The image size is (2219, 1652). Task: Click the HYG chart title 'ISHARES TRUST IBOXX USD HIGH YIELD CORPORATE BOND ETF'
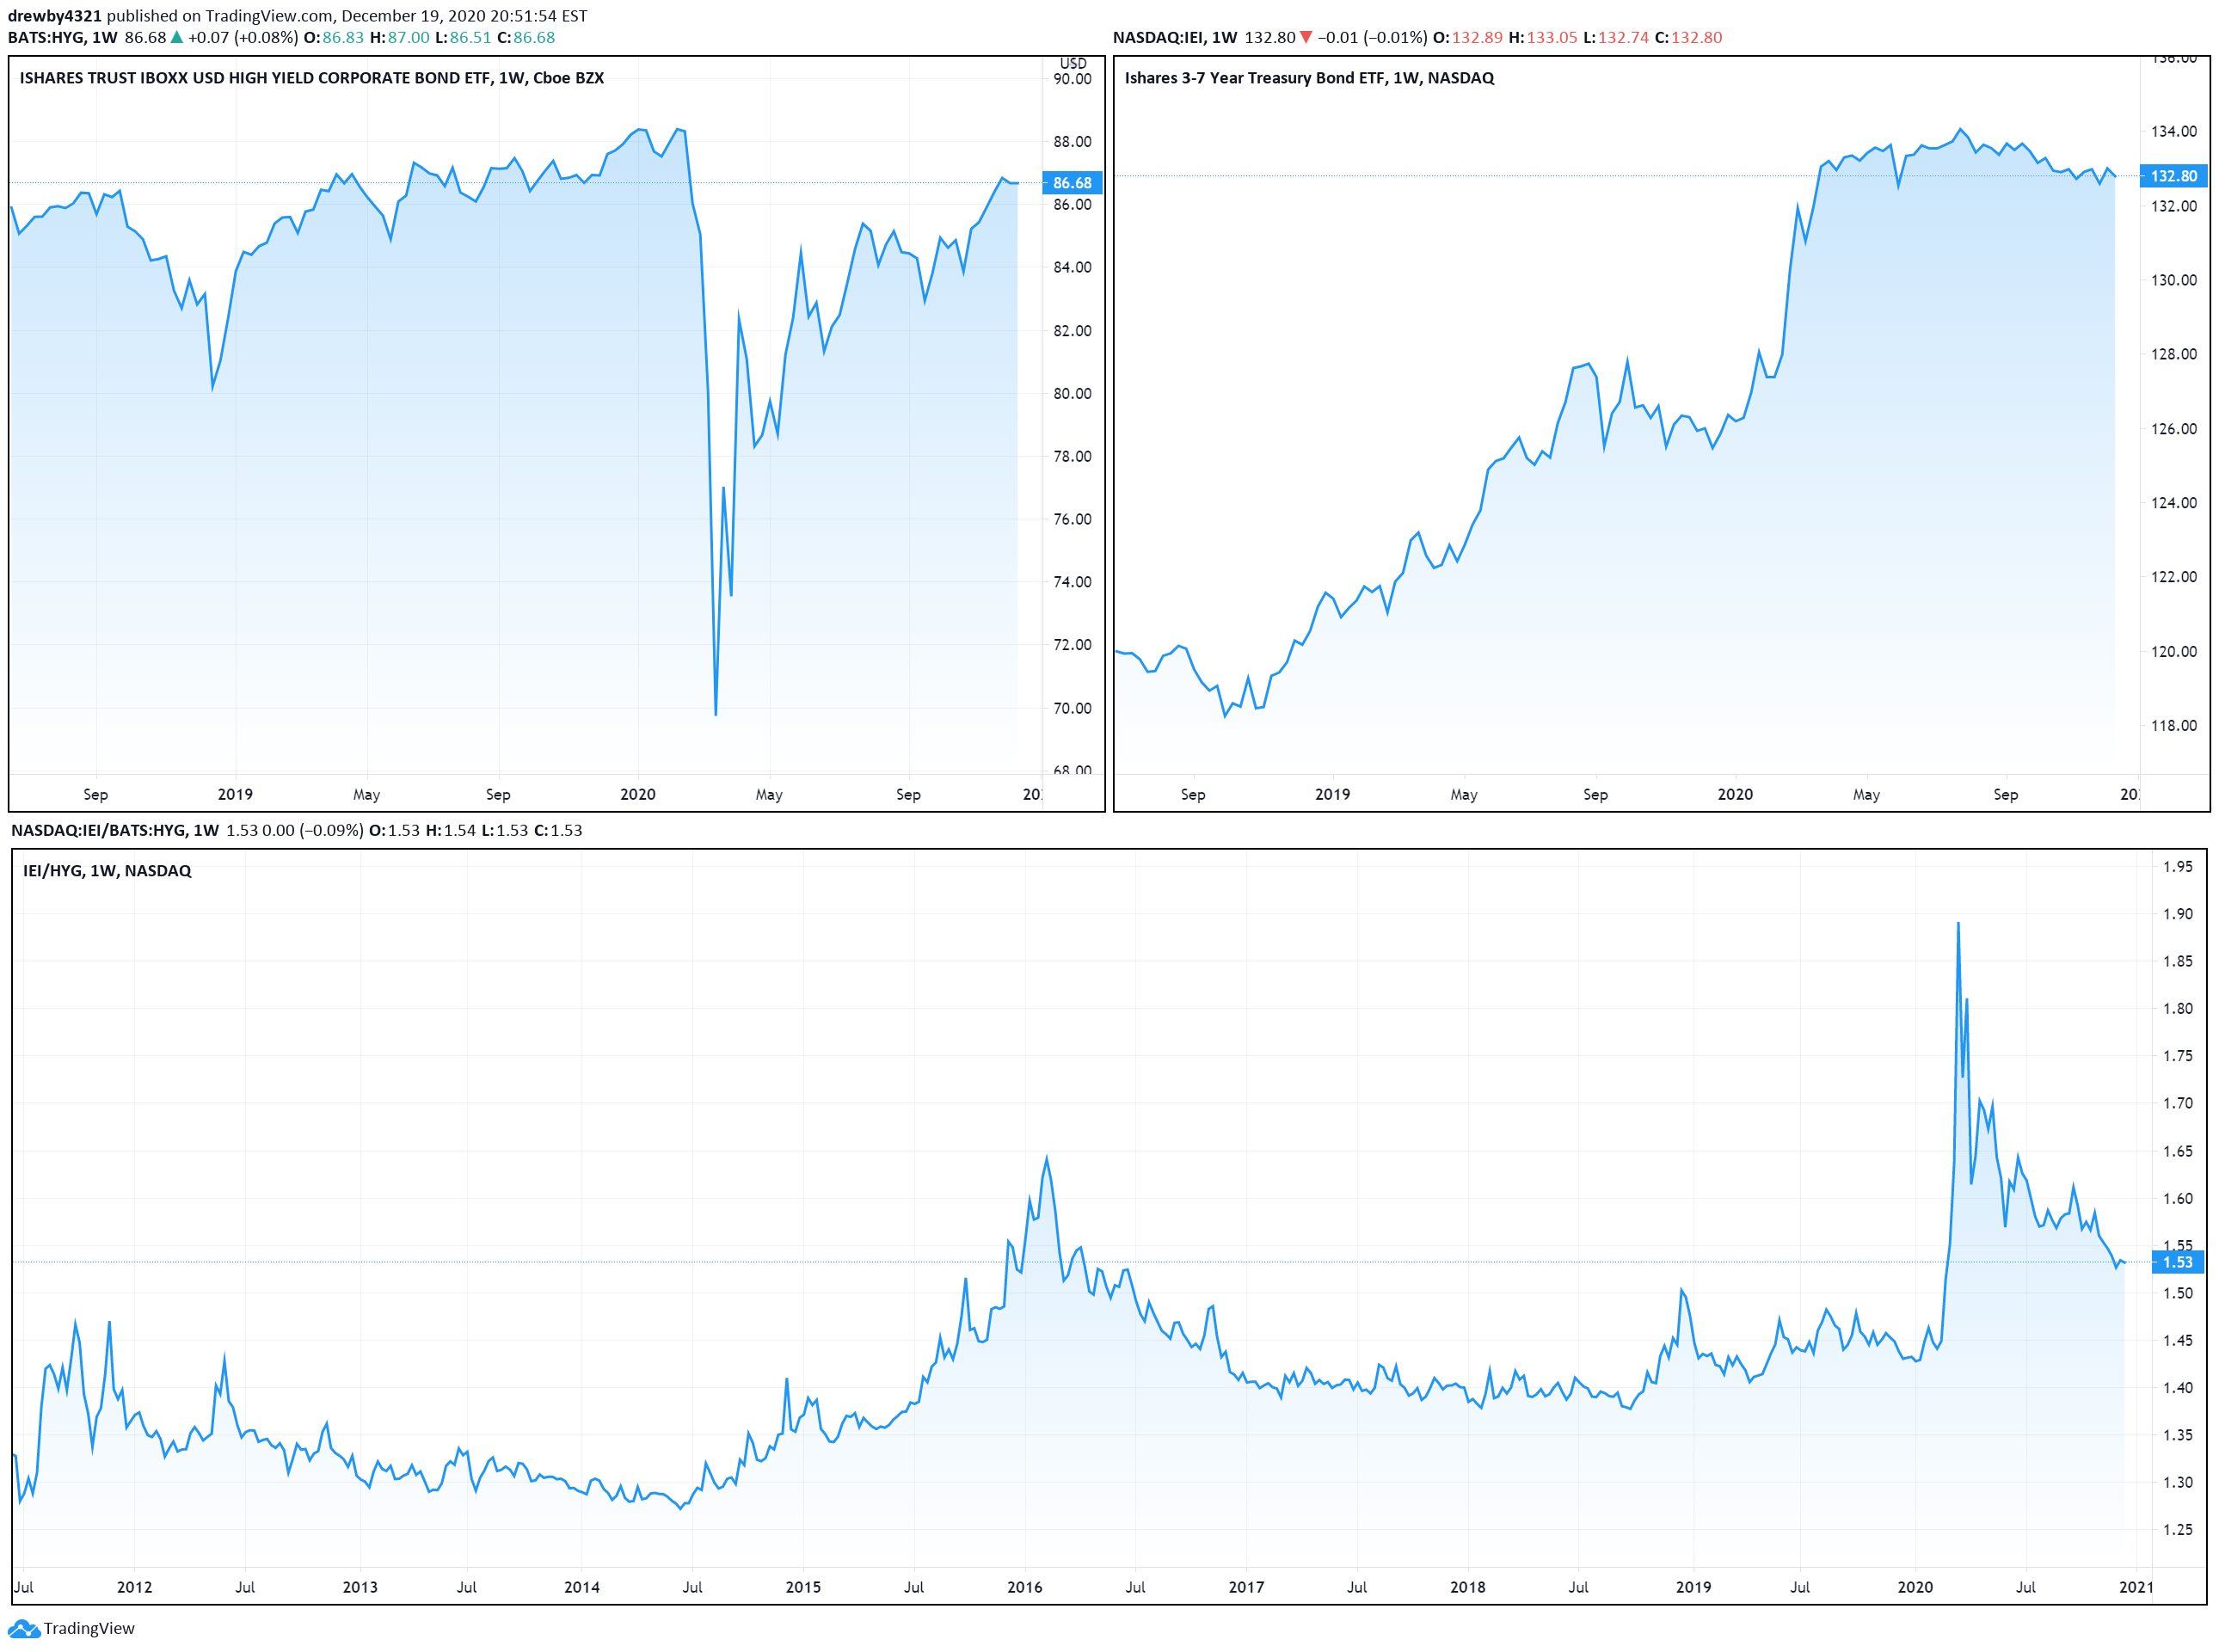[x=254, y=78]
